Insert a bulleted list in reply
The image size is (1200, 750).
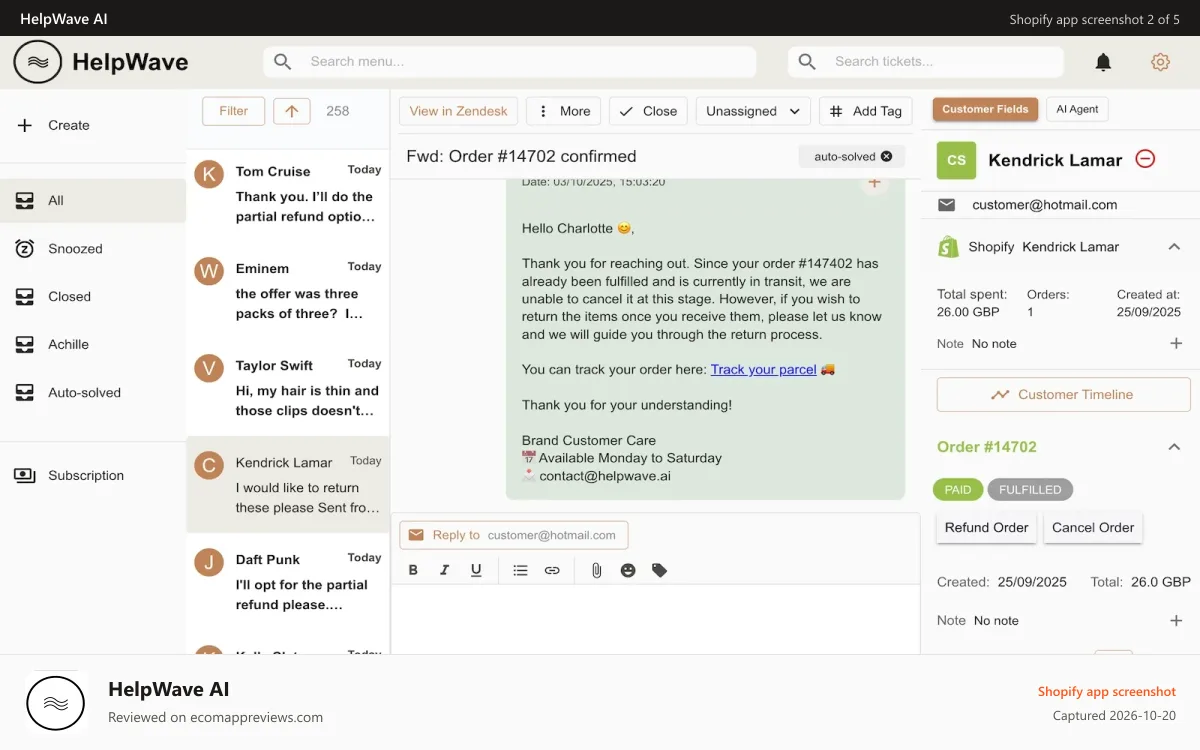pos(520,570)
